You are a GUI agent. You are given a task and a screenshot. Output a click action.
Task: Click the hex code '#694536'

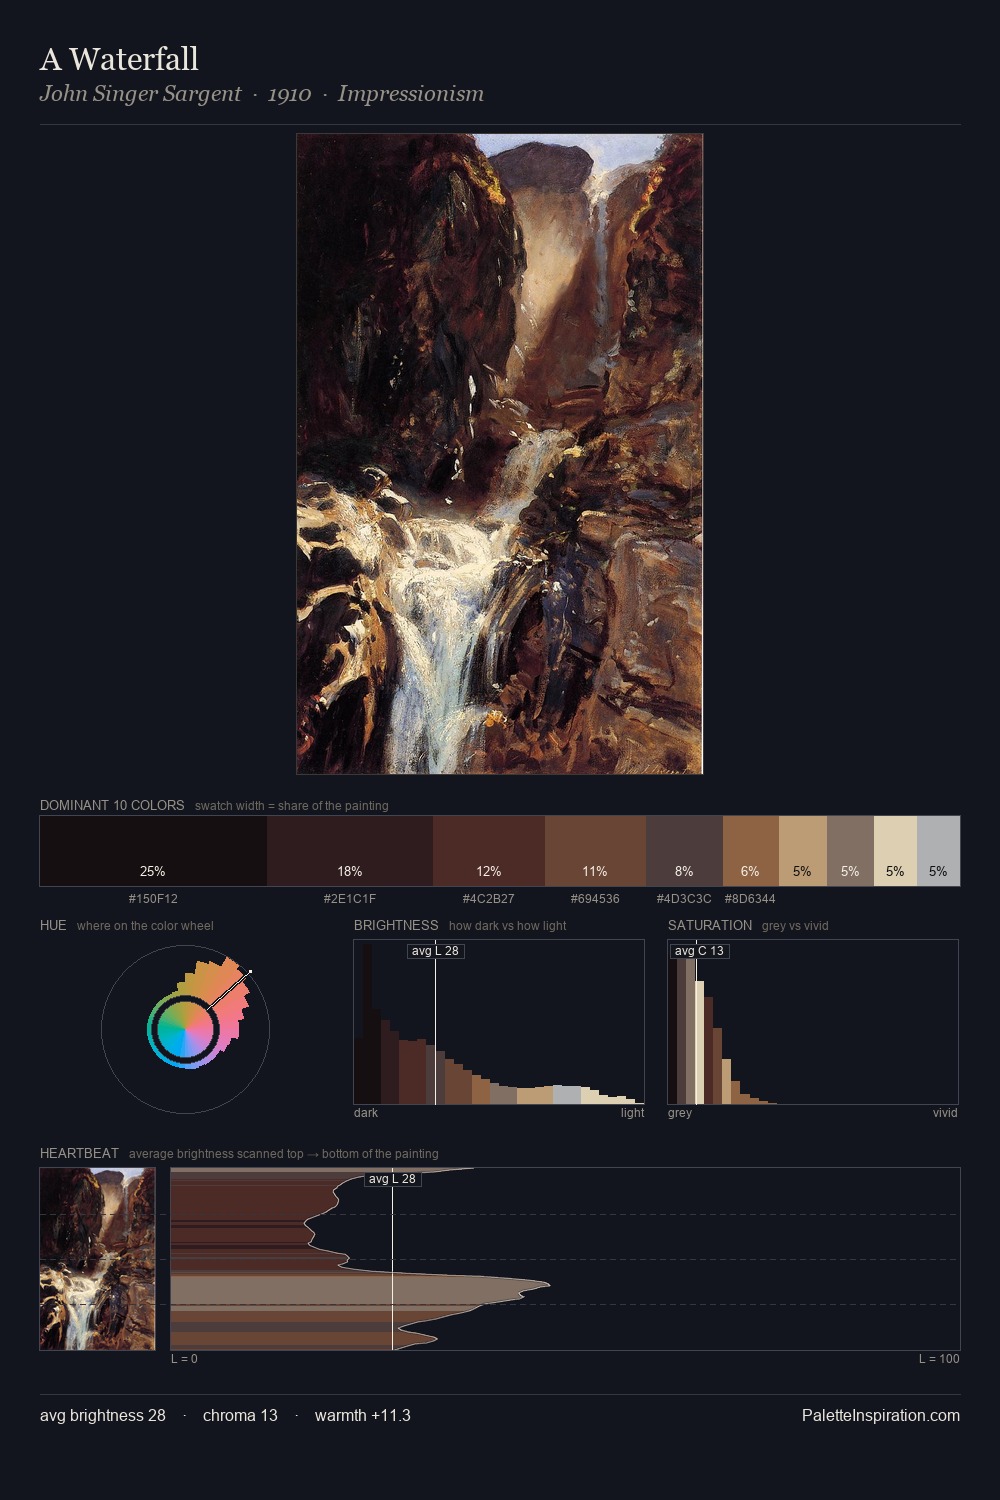pos(595,899)
